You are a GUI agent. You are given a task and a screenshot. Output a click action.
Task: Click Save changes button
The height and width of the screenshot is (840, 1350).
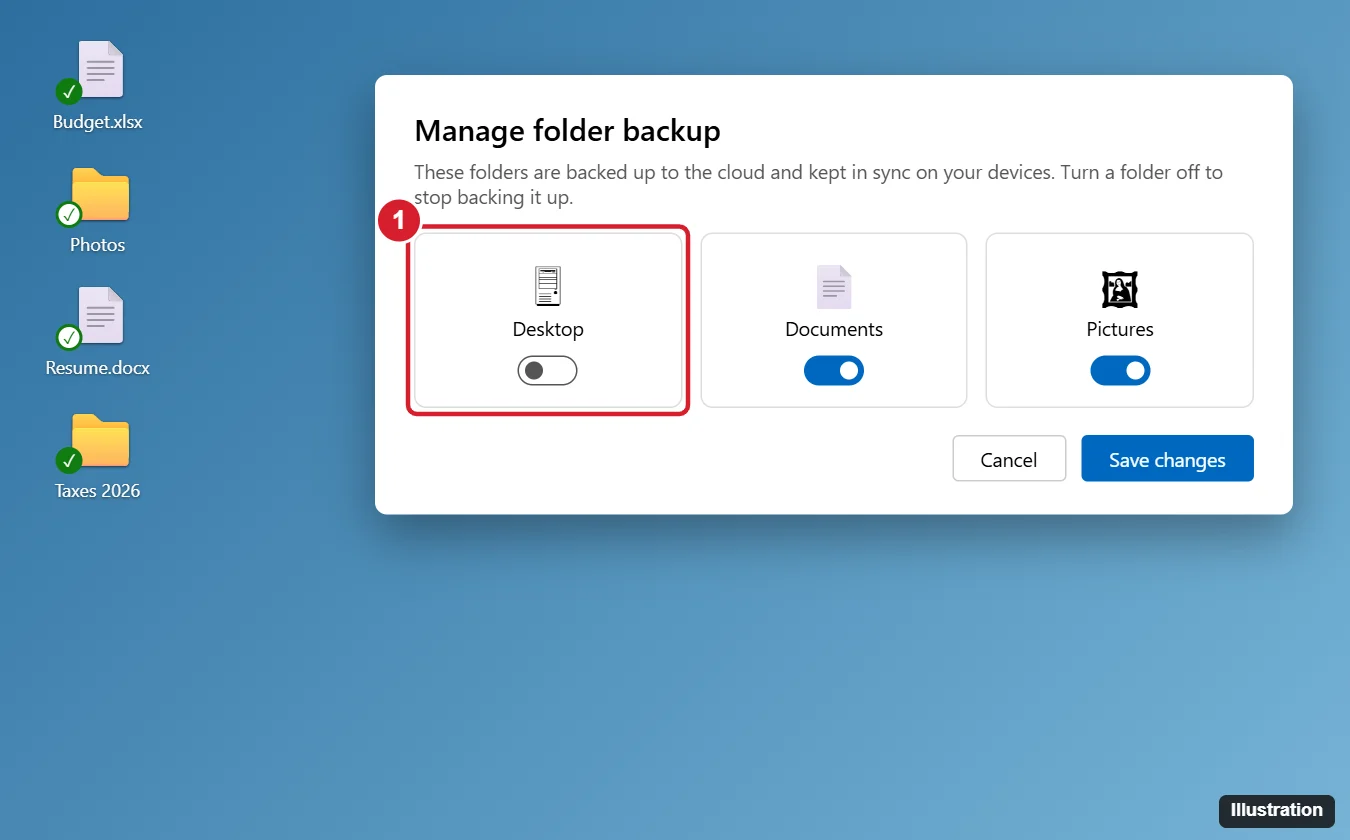(x=1167, y=459)
